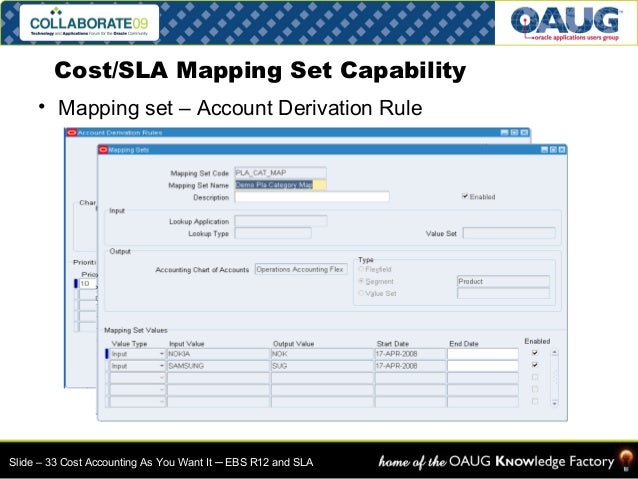638x479 pixels.
Task: Click the Output Value column header
Action: point(293,343)
